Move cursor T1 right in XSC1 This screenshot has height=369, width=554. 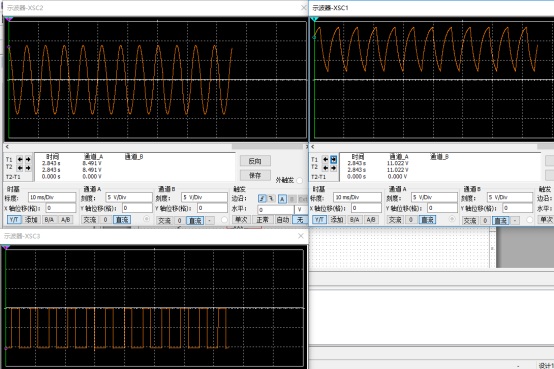334,159
